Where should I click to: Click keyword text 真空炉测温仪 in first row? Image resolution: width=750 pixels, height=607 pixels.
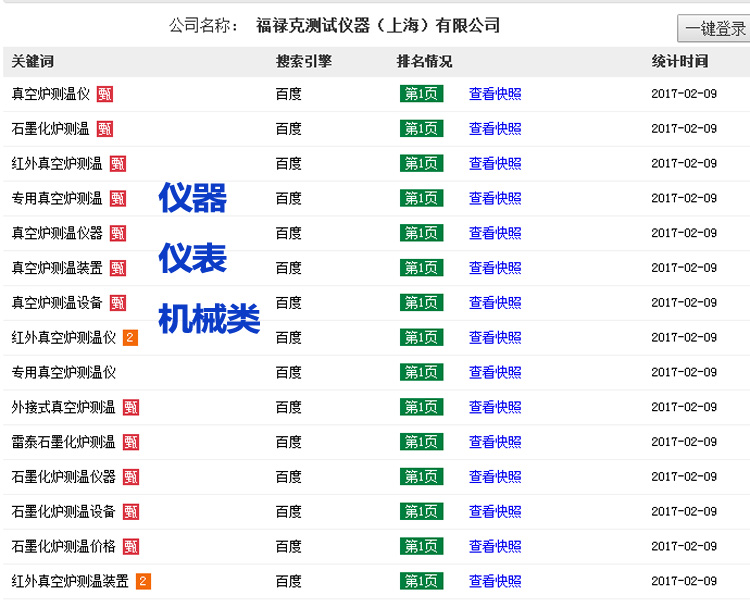[x=51, y=94]
